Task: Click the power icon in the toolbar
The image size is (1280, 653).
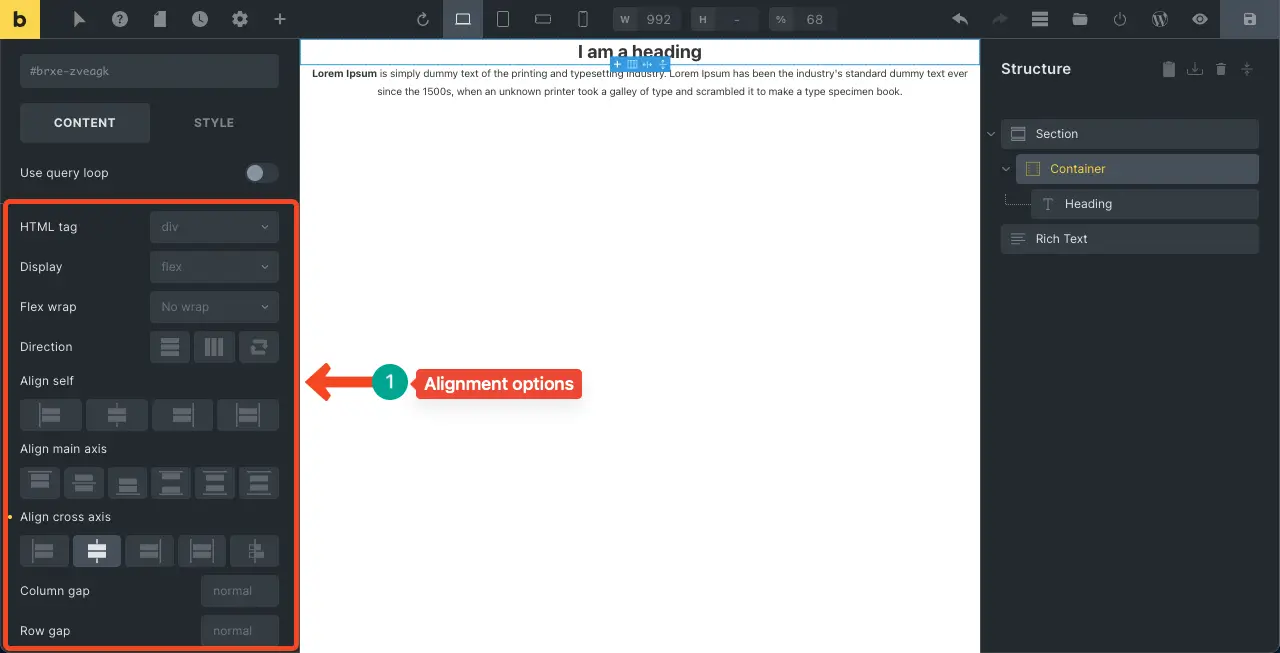Action: click(1120, 19)
